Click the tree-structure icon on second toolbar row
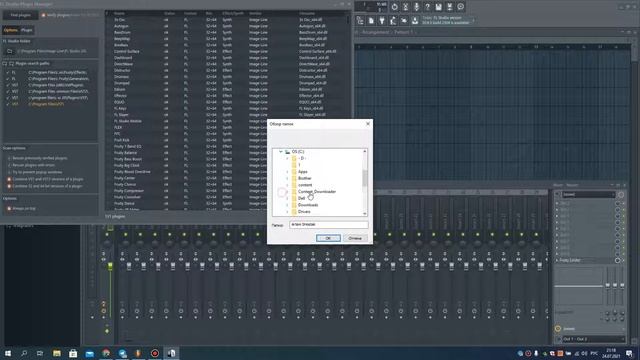640x360 pixels. click(360, 20)
